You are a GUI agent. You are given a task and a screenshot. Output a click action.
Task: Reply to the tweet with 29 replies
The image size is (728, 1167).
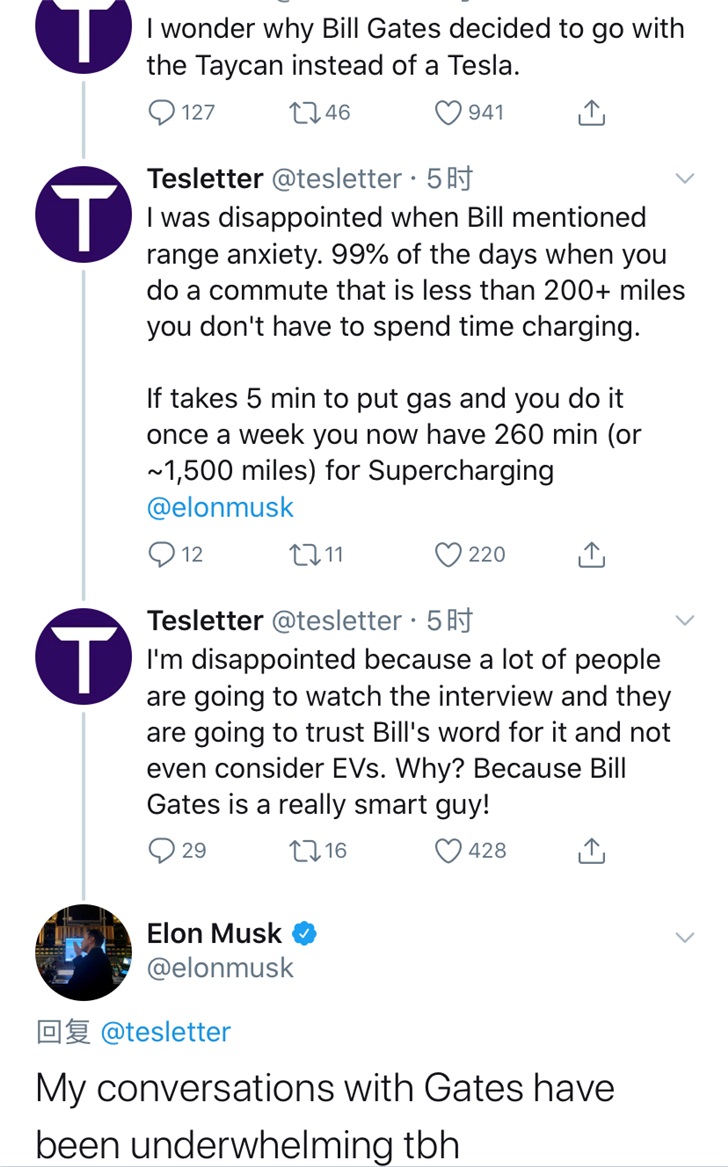(161, 851)
